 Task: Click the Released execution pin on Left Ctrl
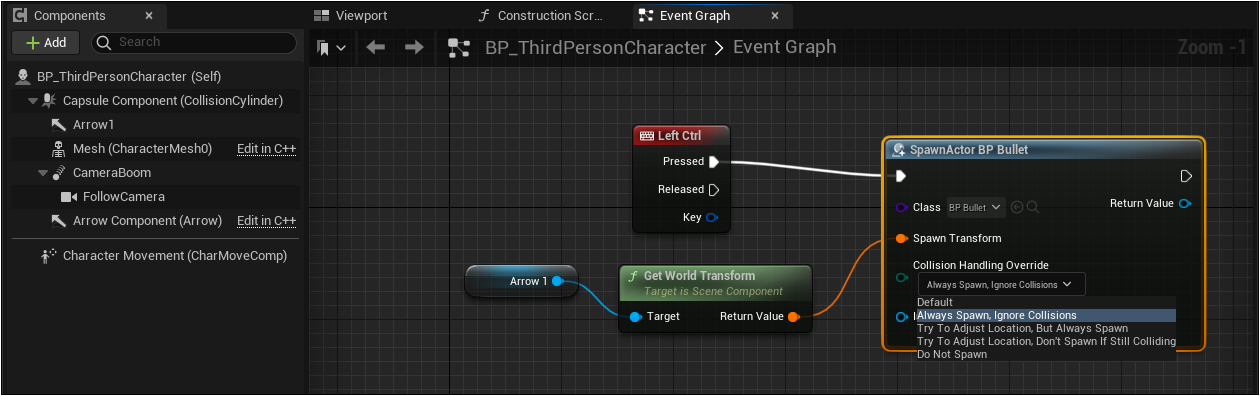(714, 189)
